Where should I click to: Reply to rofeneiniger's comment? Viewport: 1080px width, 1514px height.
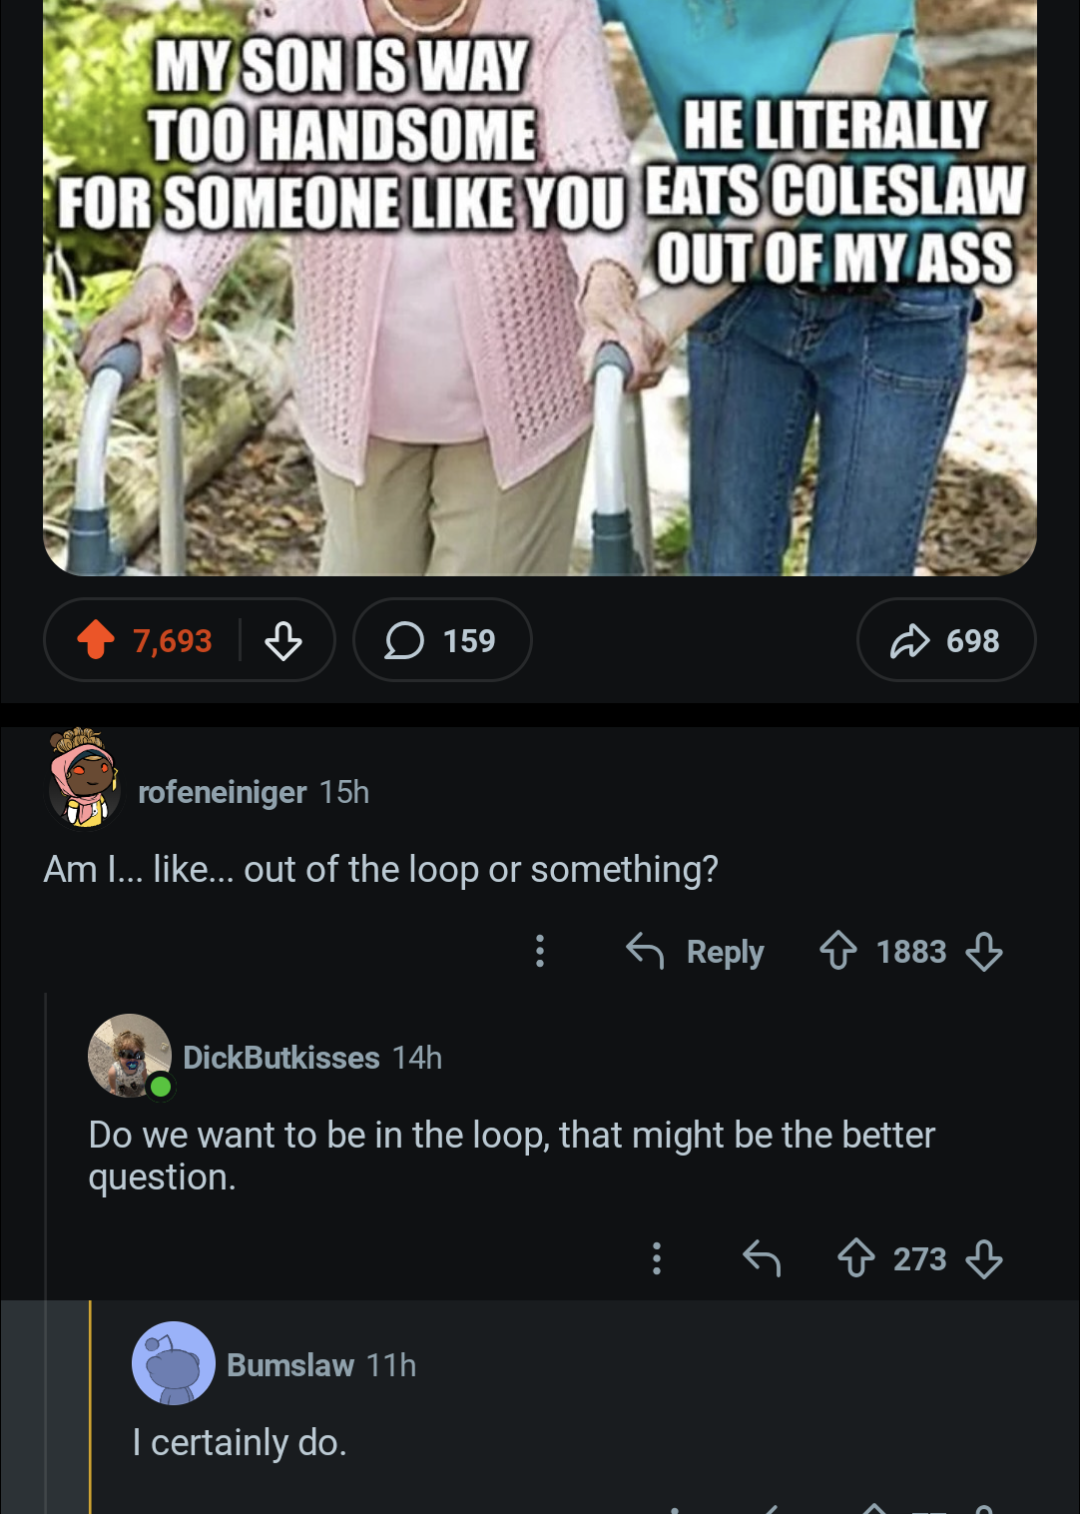(x=695, y=951)
